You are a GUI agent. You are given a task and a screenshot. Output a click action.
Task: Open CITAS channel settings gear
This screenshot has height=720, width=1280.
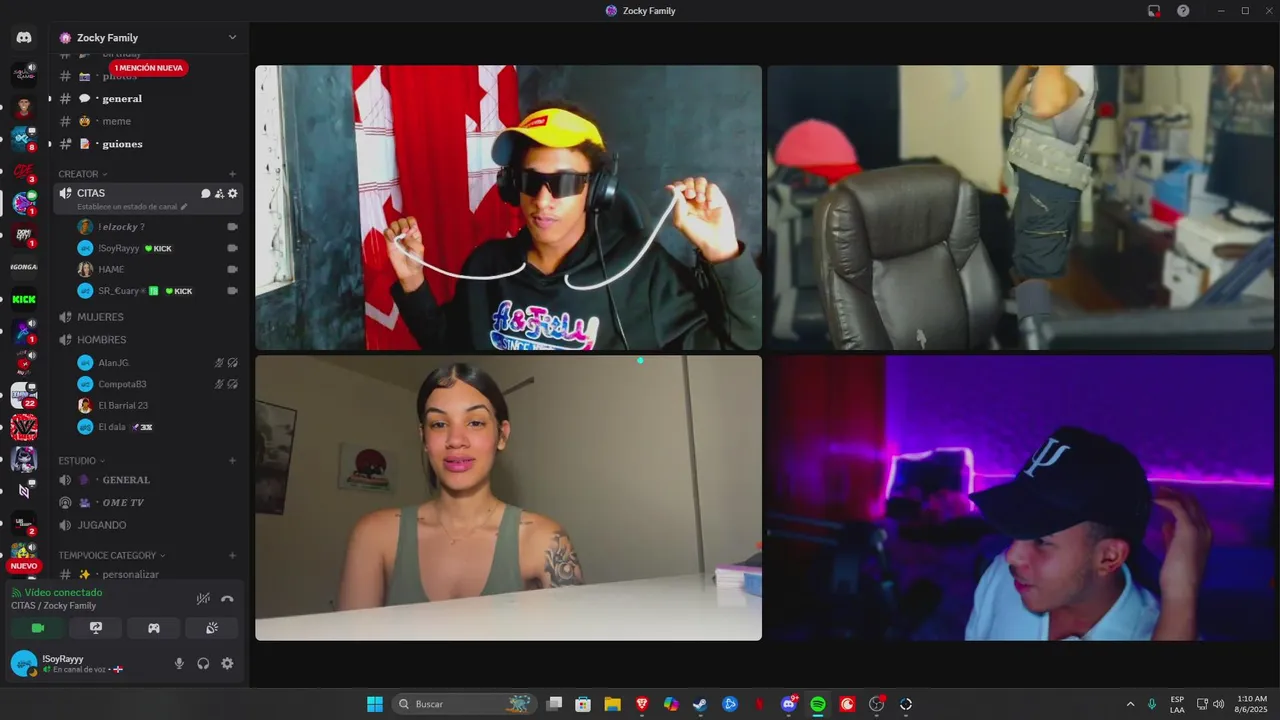233,193
